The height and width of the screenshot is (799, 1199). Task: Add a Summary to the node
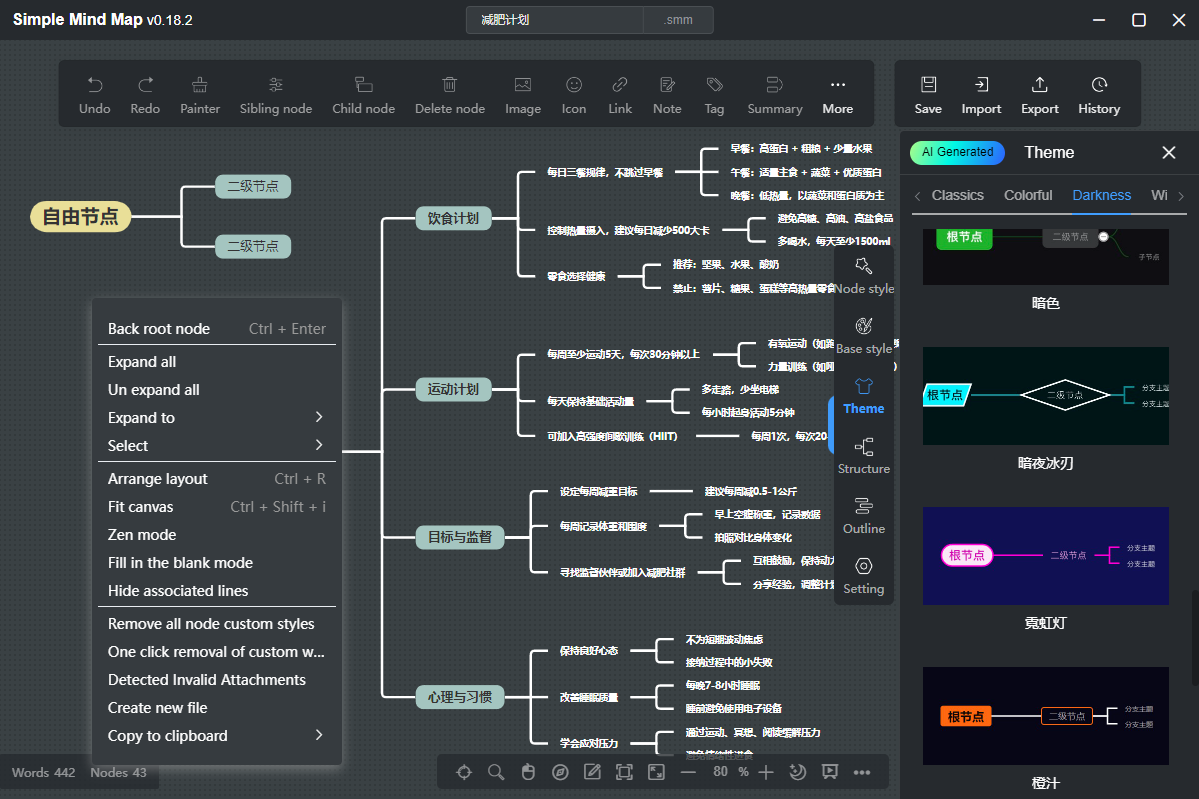(x=774, y=96)
